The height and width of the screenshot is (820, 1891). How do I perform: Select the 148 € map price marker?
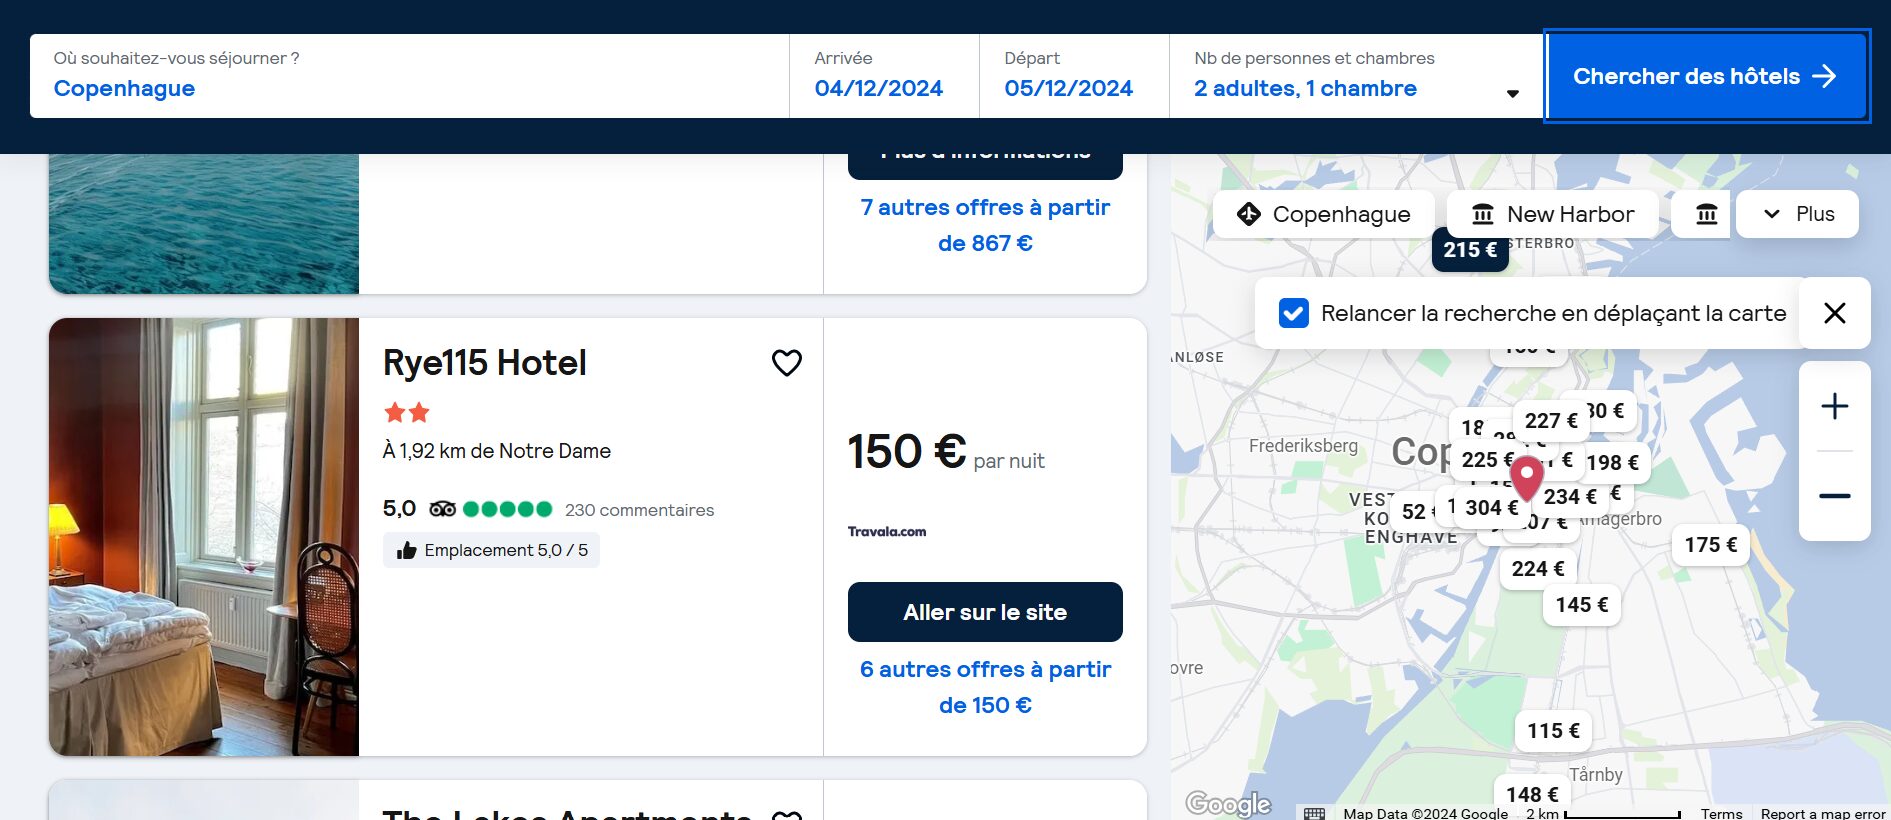point(1532,795)
